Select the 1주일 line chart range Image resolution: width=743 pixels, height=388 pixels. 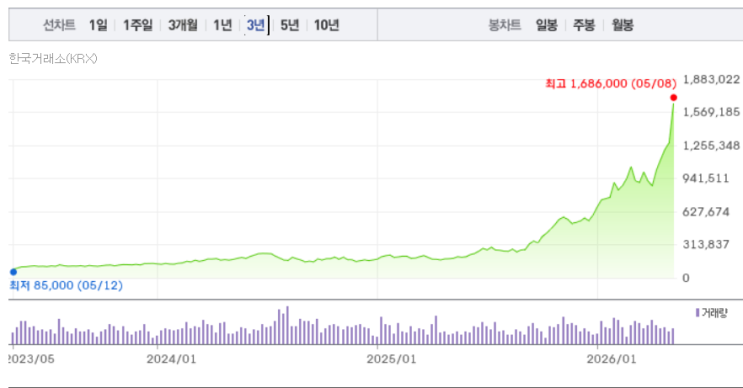pos(138,25)
